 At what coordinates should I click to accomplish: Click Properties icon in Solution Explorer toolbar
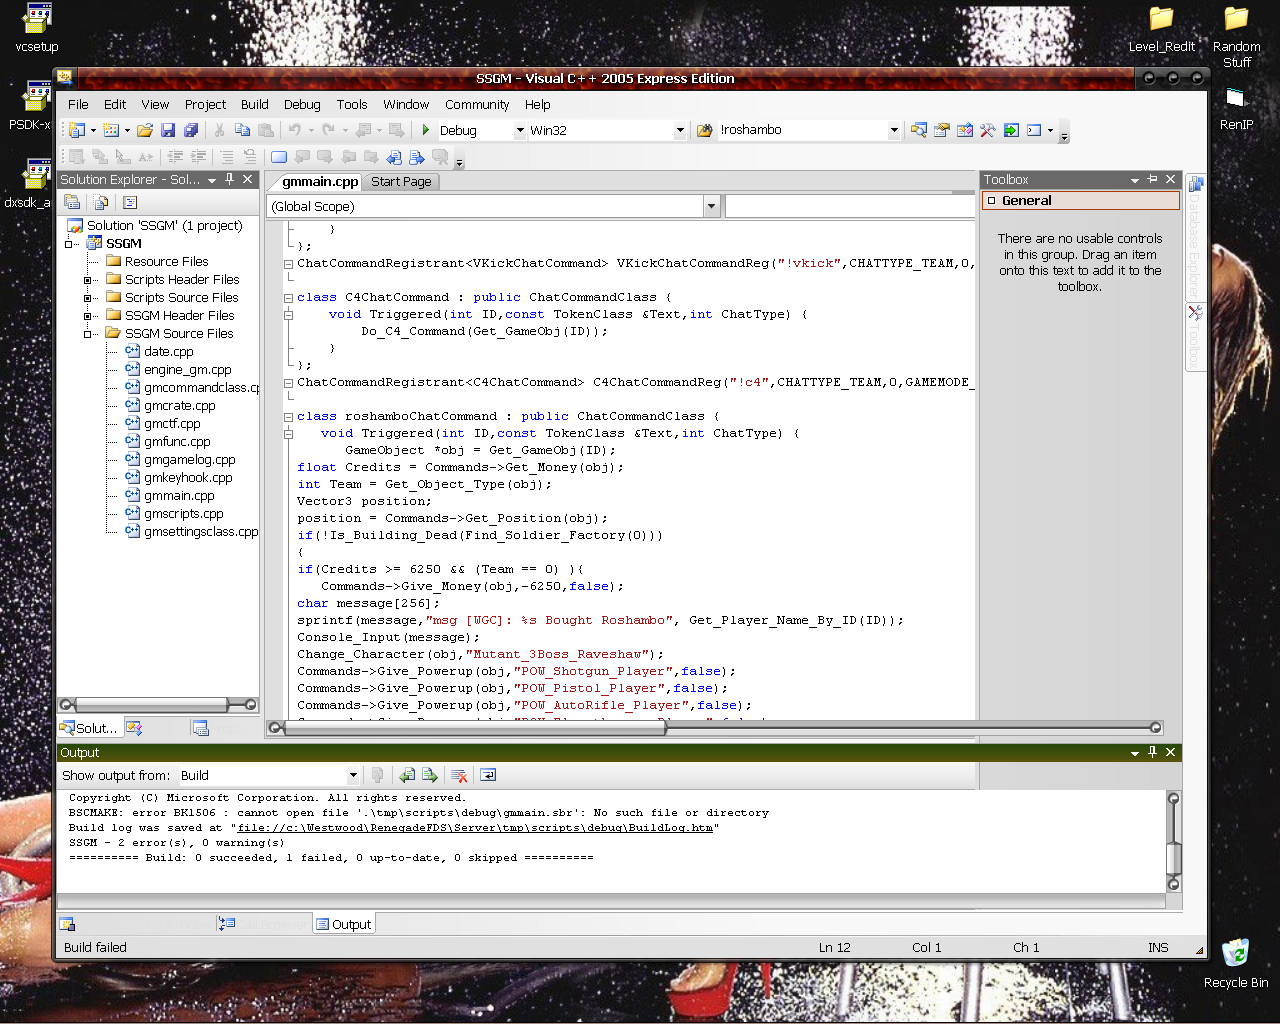72,202
